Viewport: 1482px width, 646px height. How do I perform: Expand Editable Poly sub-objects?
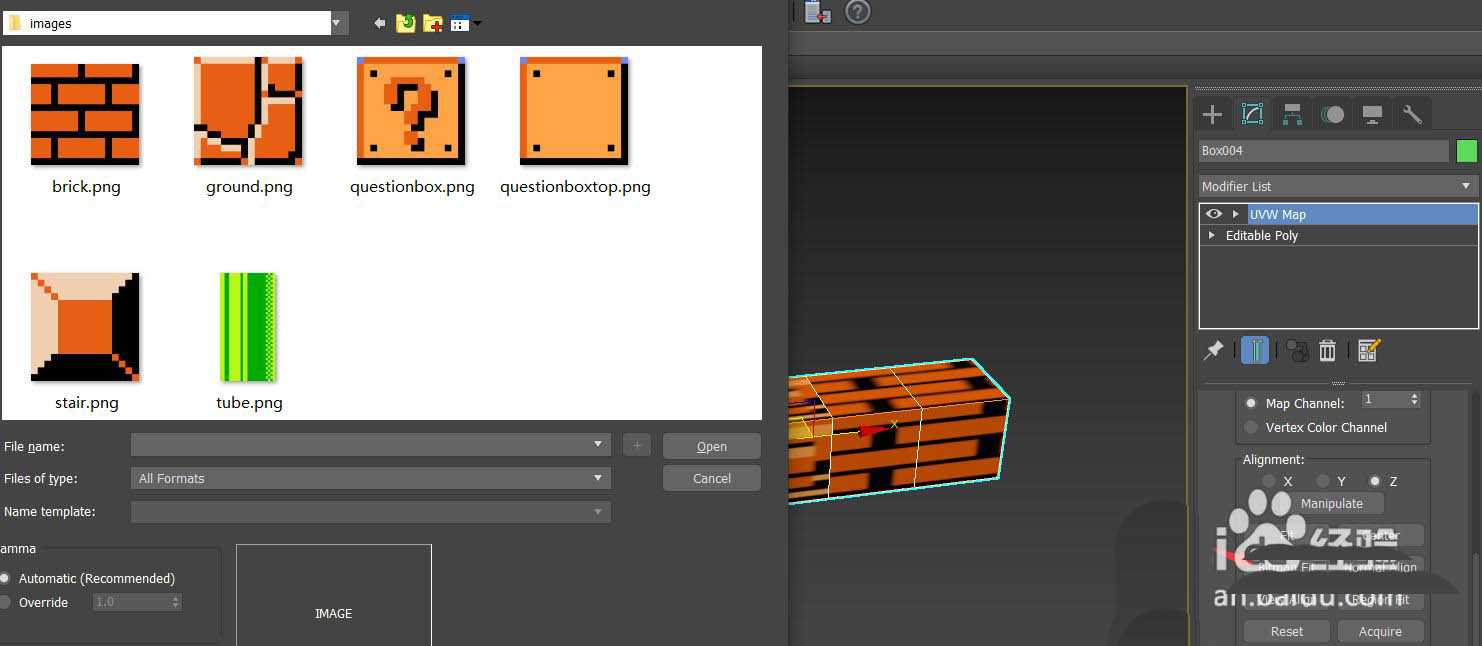pyautogui.click(x=1212, y=235)
